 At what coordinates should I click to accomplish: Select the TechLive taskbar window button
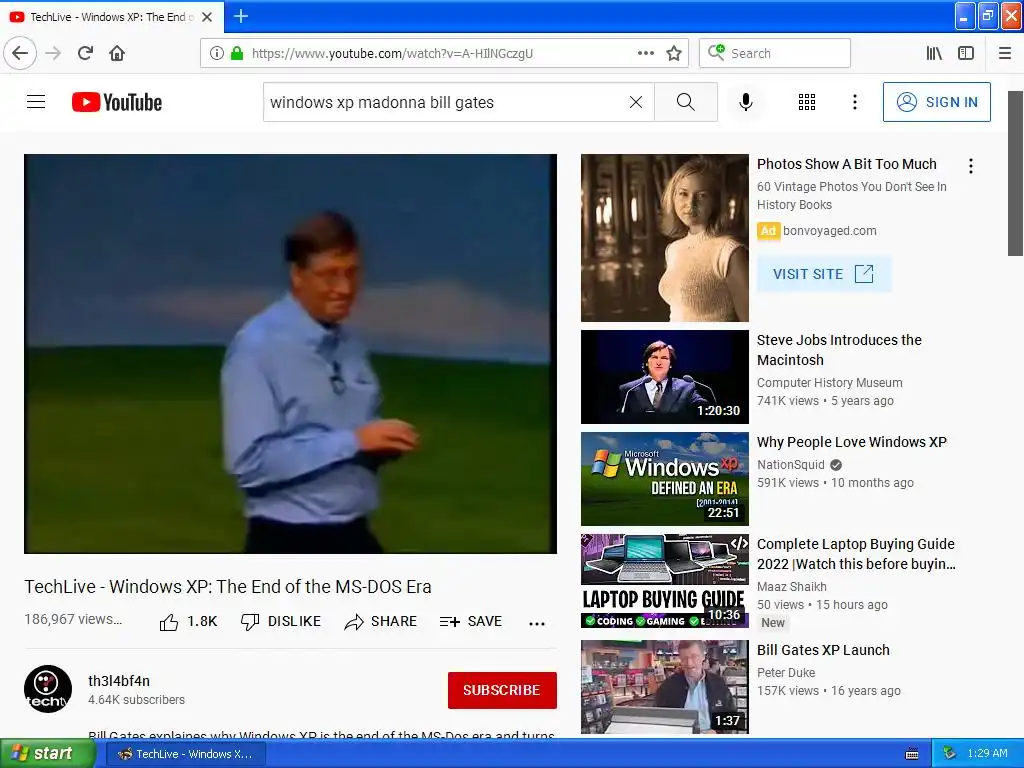click(x=185, y=754)
